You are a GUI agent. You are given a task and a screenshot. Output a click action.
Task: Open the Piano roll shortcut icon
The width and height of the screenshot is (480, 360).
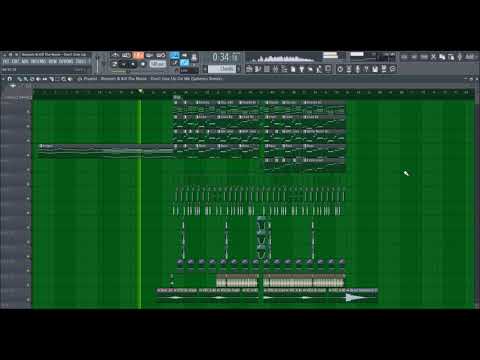(258, 69)
